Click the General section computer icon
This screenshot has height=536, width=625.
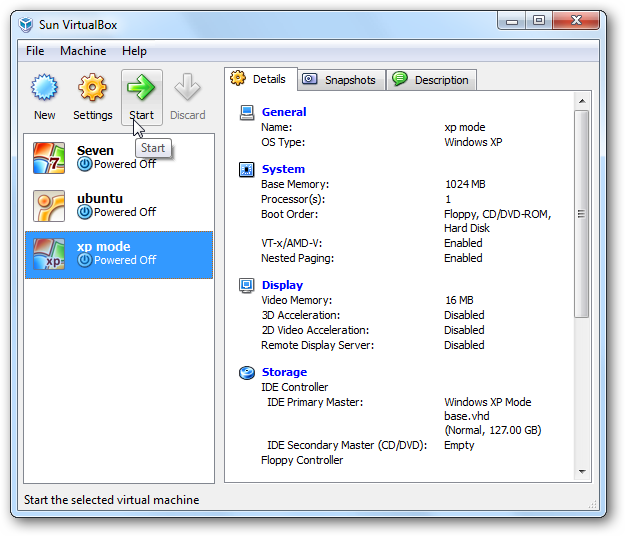pyautogui.click(x=247, y=112)
